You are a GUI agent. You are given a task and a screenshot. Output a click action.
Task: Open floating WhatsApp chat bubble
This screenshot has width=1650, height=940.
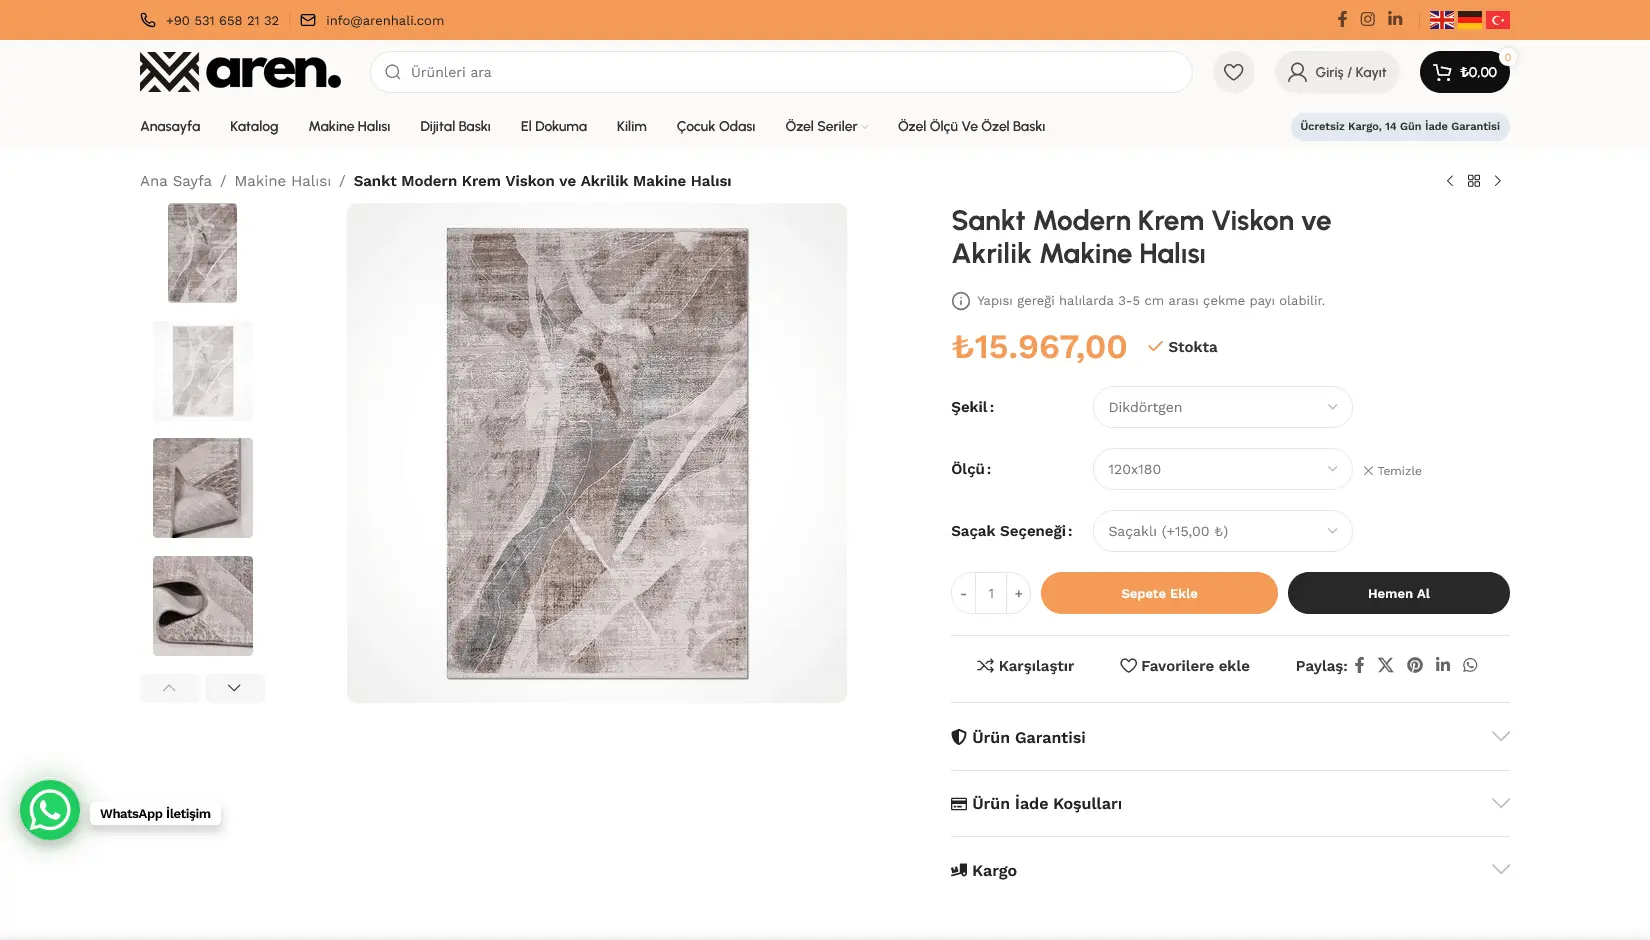pos(50,810)
